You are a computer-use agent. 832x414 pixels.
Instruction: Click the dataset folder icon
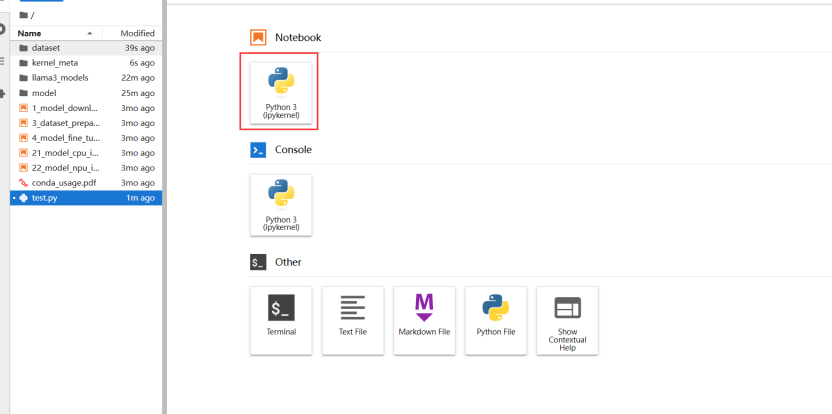coord(23,48)
